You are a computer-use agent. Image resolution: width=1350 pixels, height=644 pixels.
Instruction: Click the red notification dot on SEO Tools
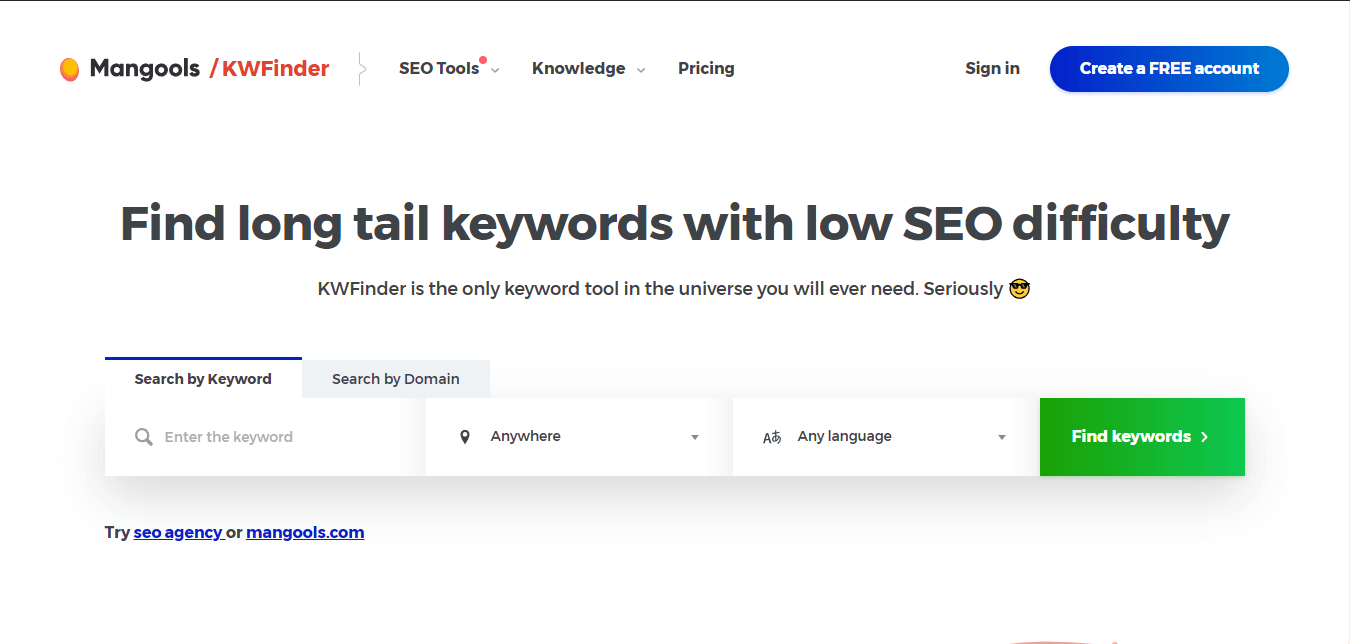click(483, 60)
